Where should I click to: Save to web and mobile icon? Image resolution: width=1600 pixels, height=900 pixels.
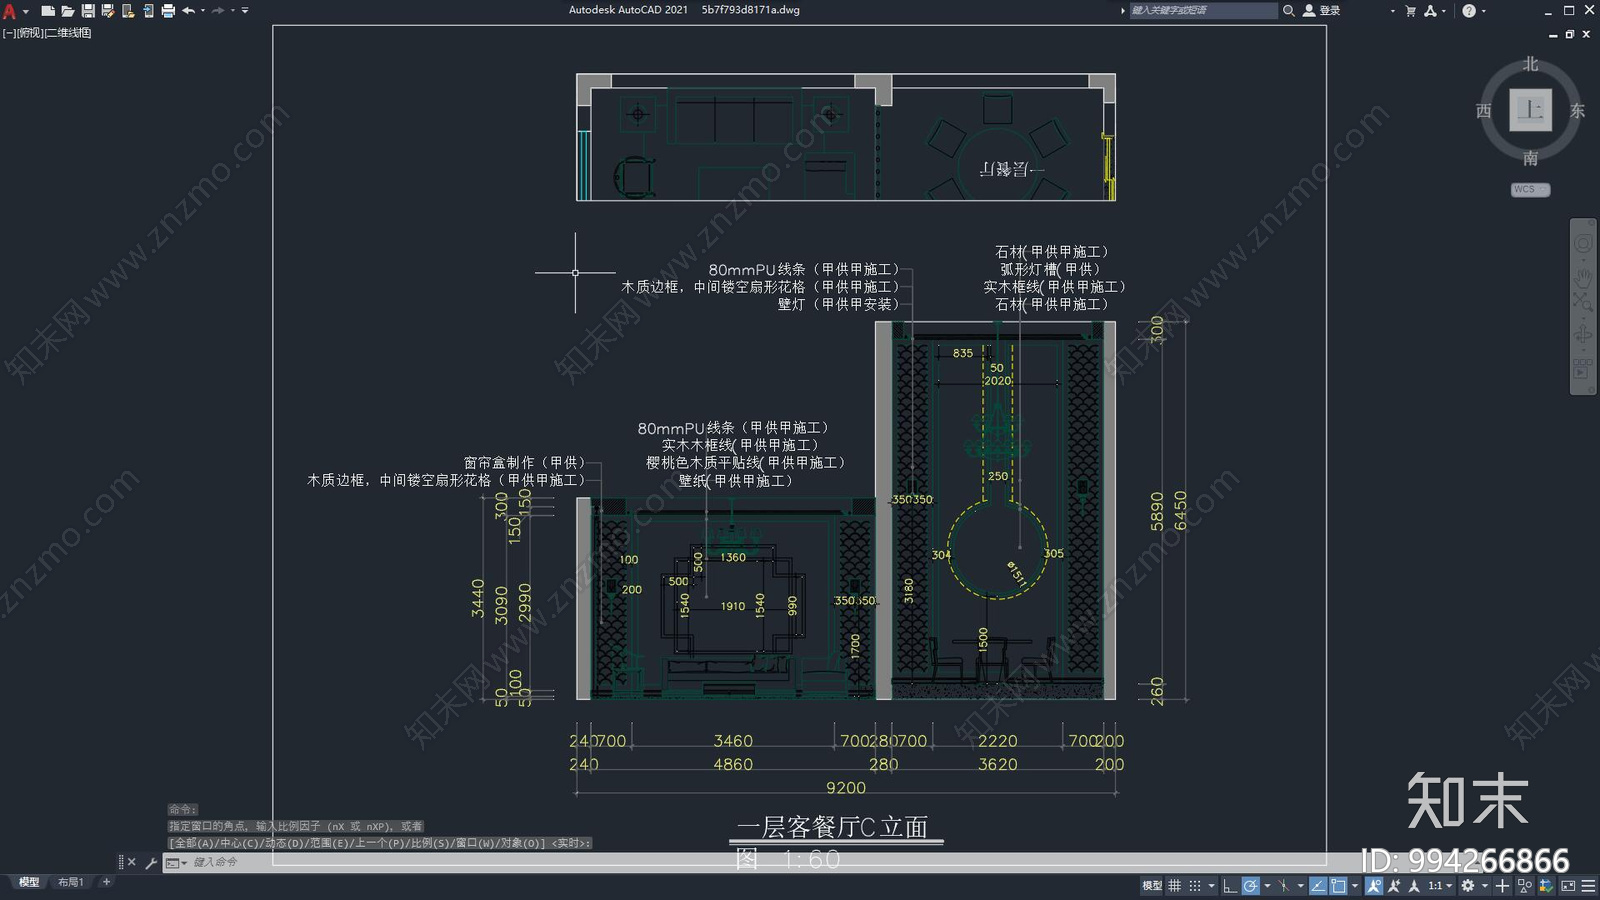148,11
